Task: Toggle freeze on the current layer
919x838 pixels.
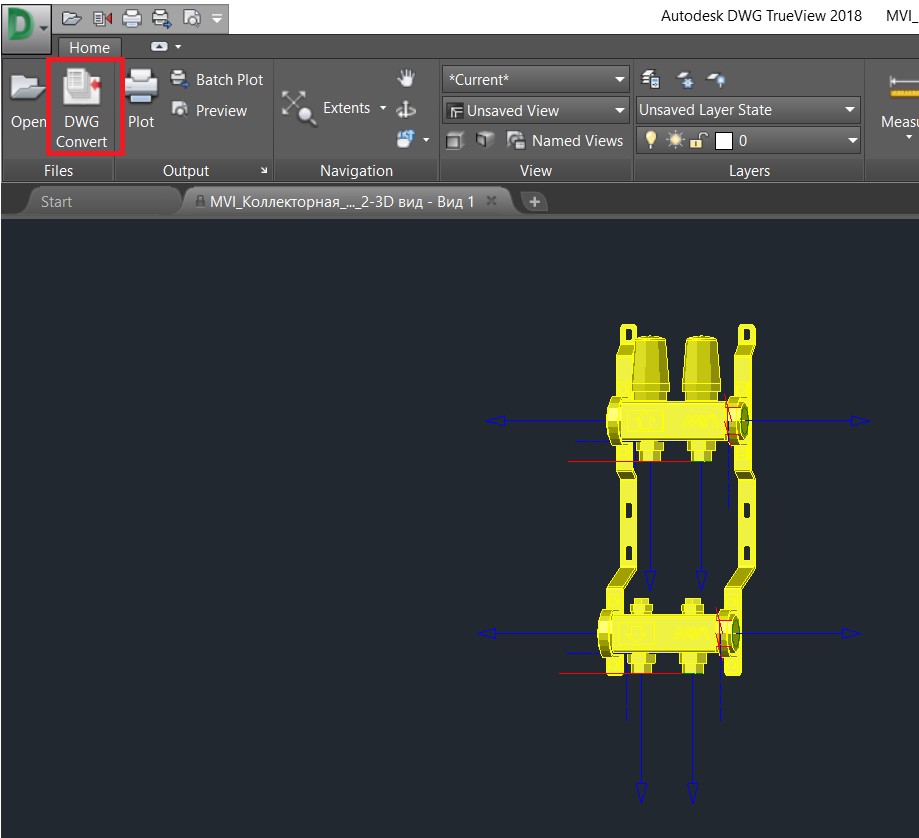Action: point(675,140)
